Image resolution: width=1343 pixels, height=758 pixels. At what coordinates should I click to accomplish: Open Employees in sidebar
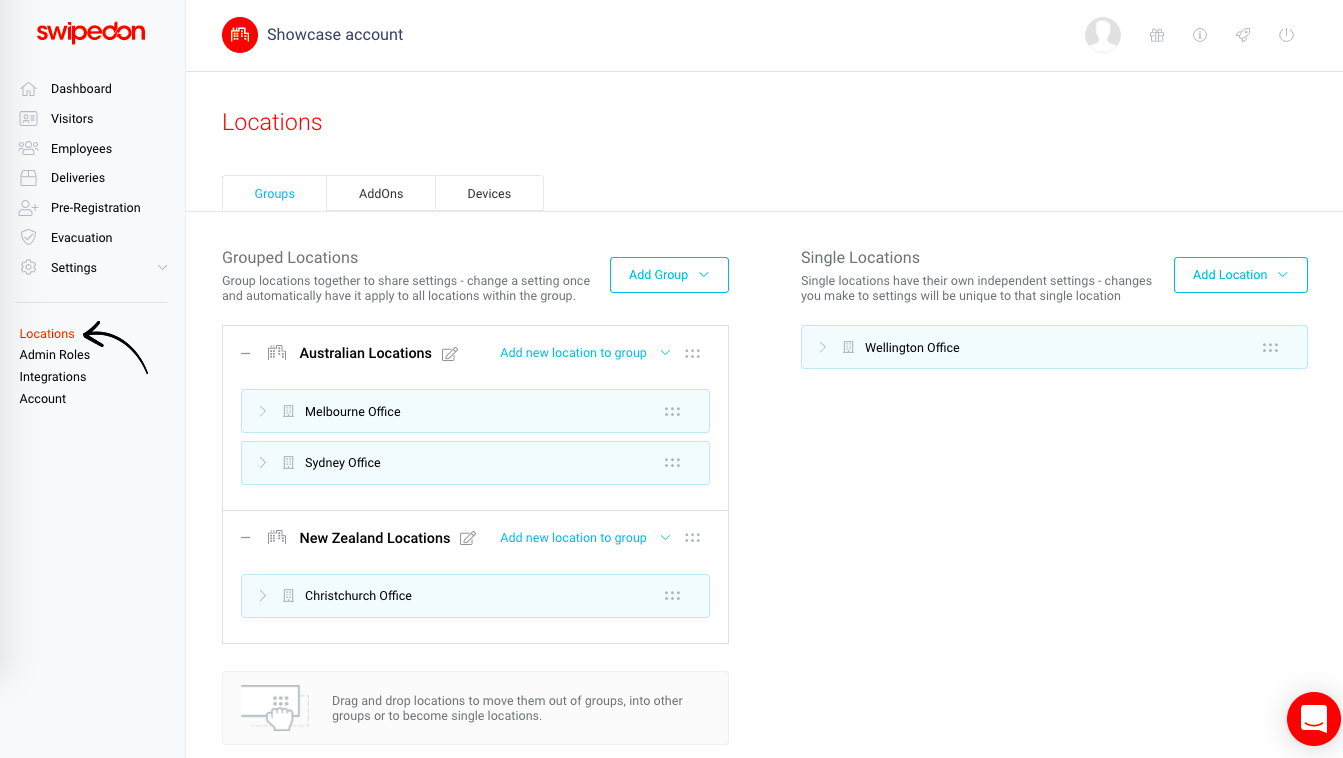pyautogui.click(x=81, y=148)
